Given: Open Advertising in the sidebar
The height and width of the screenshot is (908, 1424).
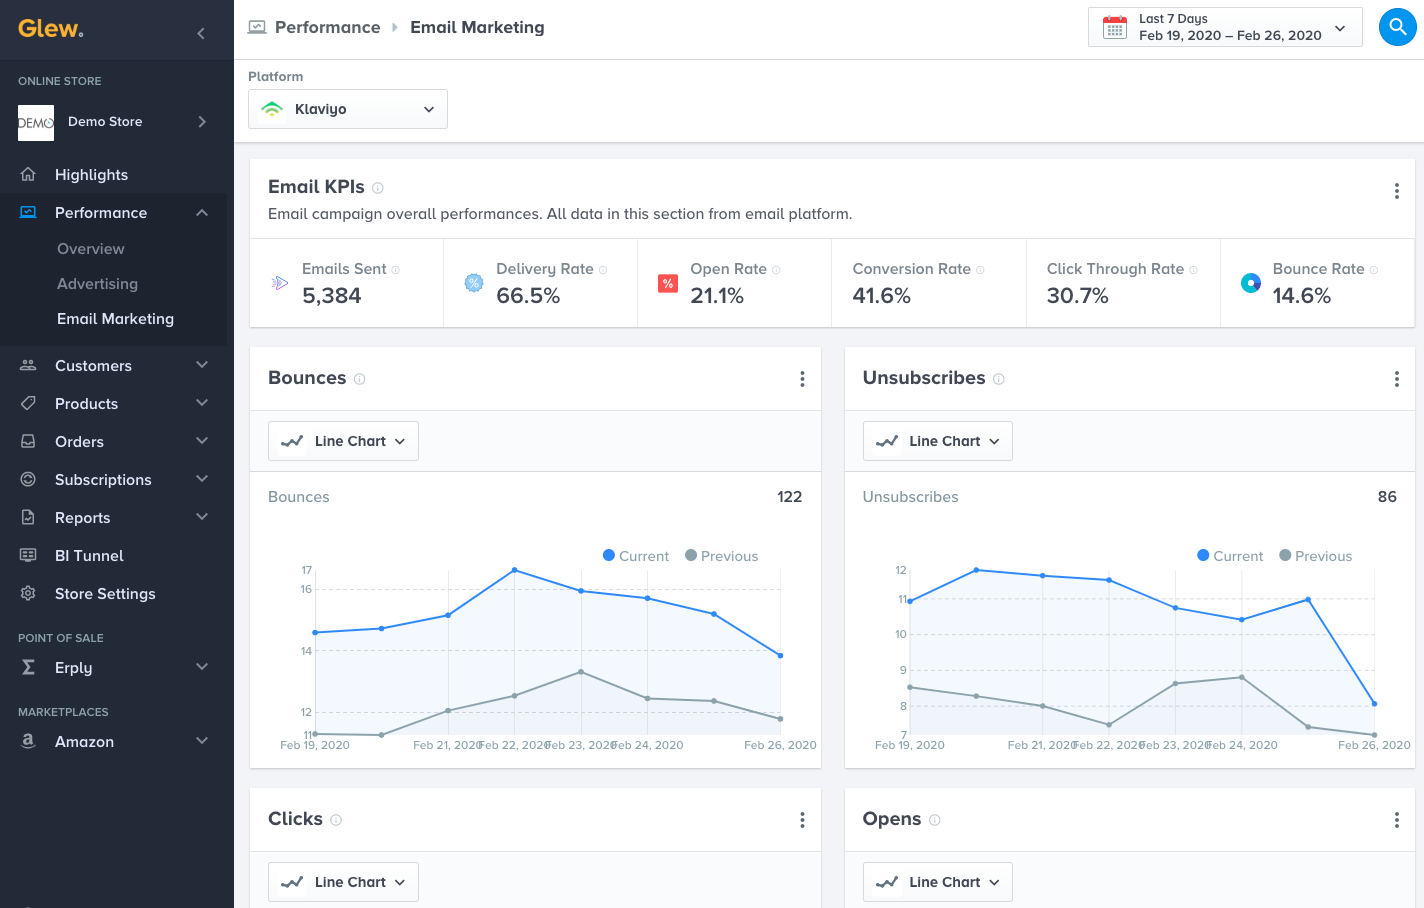Looking at the screenshot, I should (97, 284).
